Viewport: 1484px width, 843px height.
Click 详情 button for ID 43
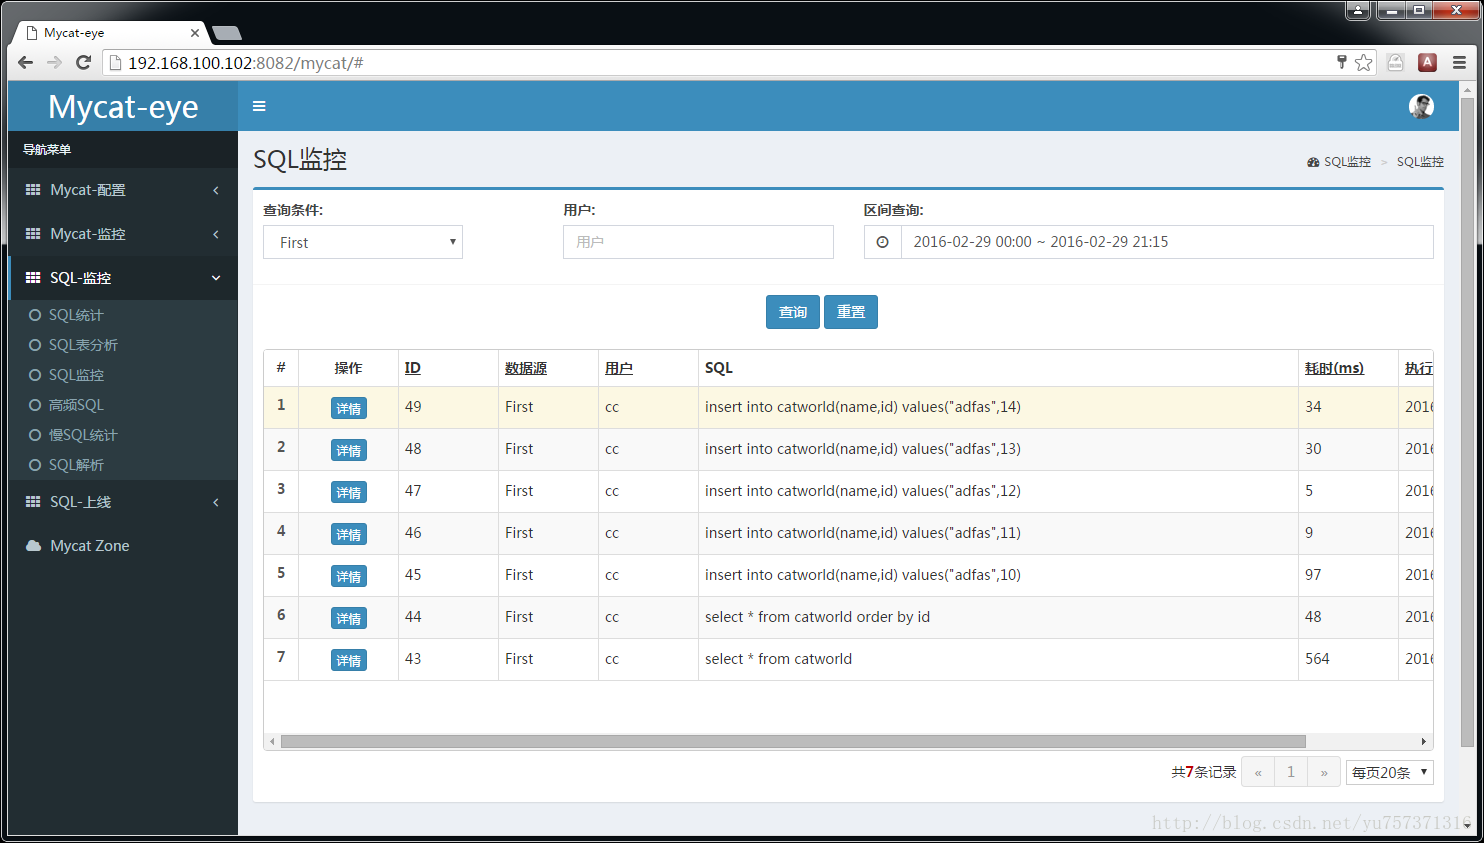[x=349, y=660]
